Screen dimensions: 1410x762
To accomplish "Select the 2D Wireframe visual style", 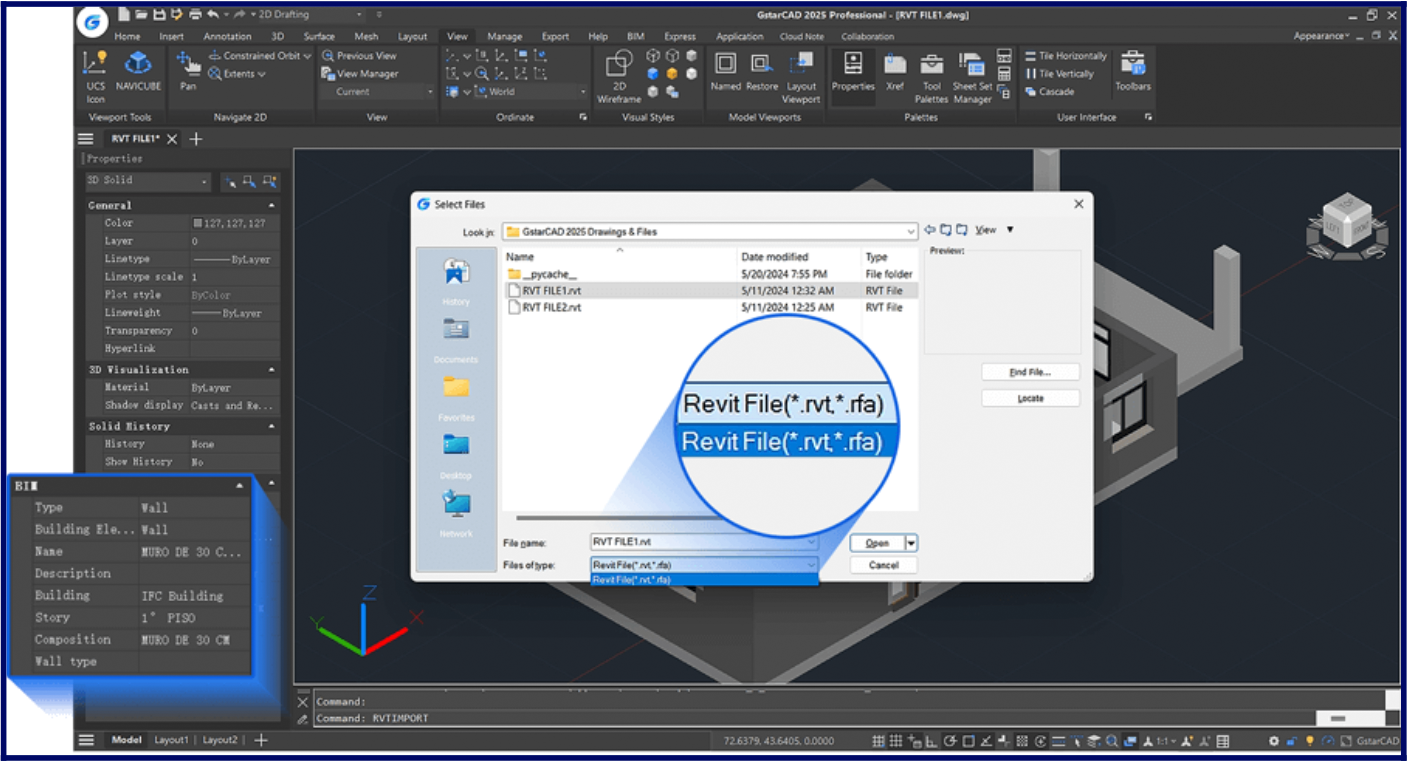I will 618,76.
